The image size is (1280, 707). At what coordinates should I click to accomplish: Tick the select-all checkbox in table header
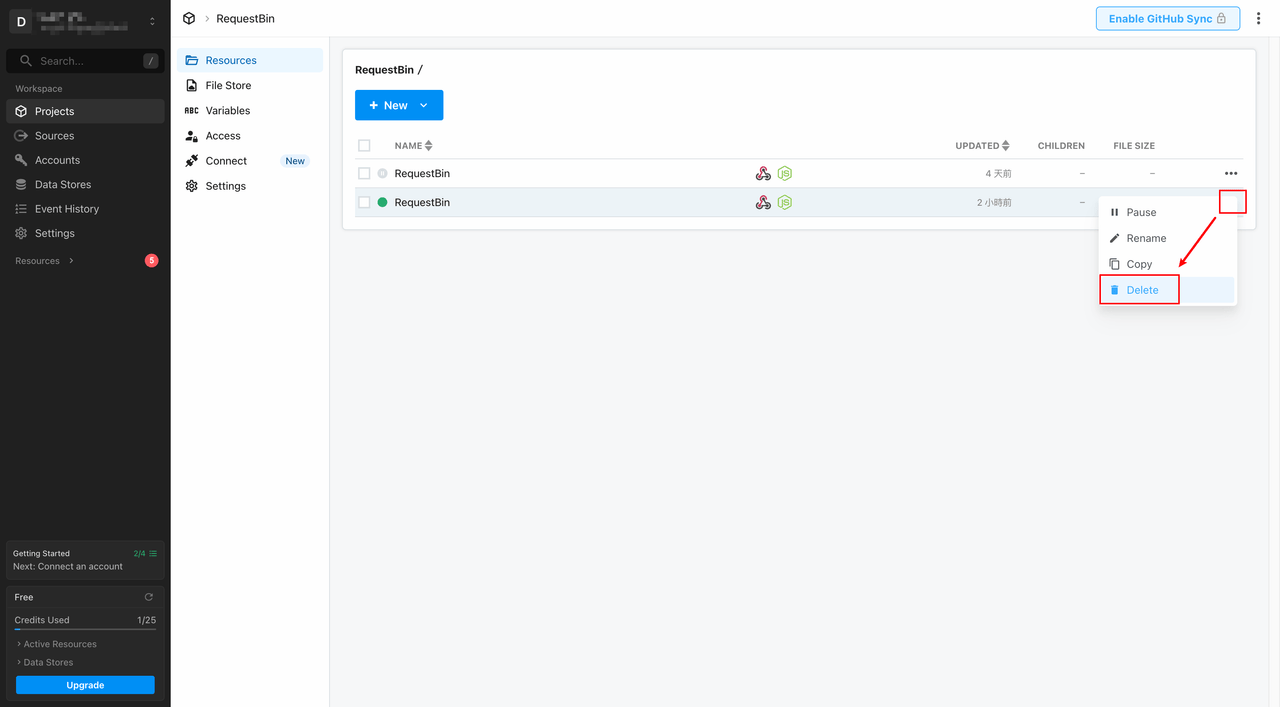(364, 146)
